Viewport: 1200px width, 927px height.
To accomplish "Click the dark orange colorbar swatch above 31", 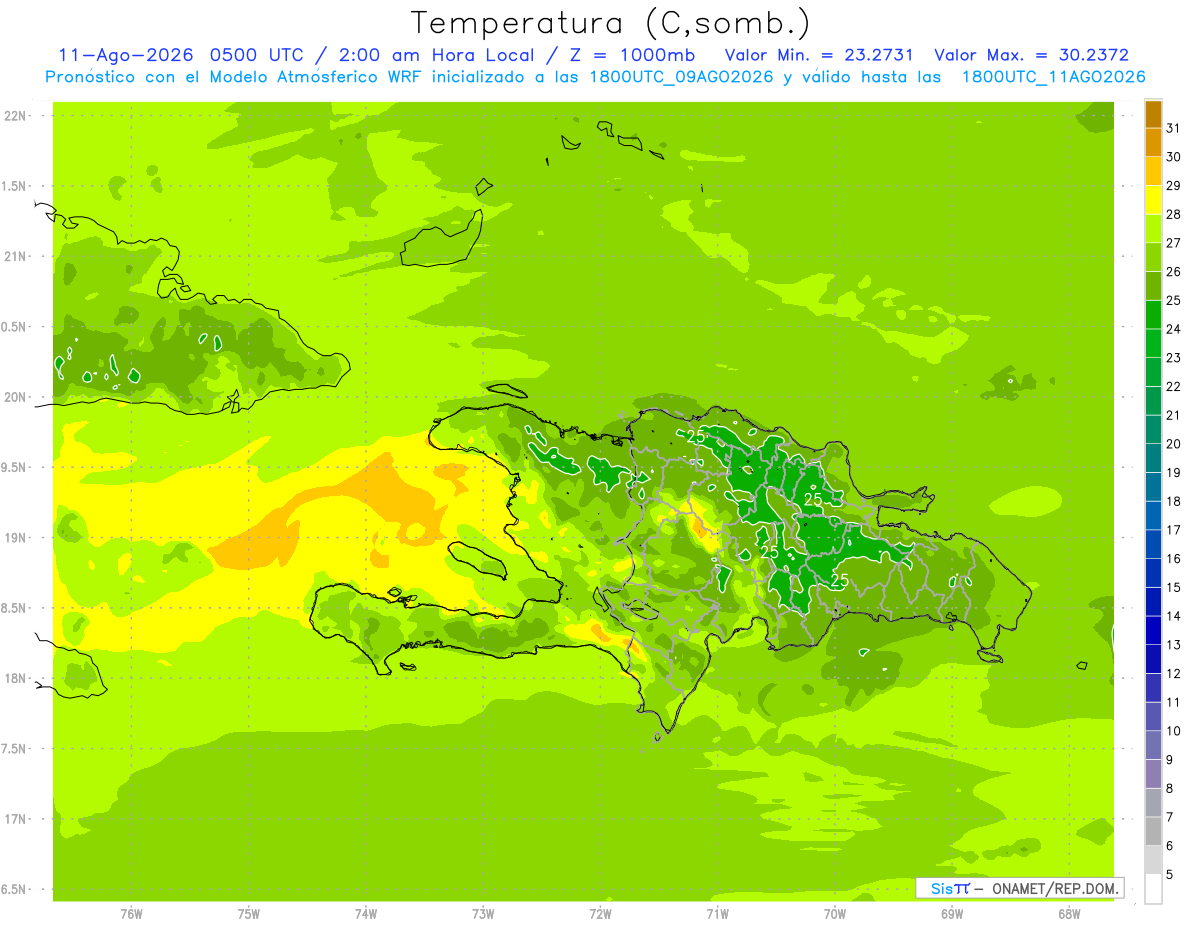I will 1153,114.
